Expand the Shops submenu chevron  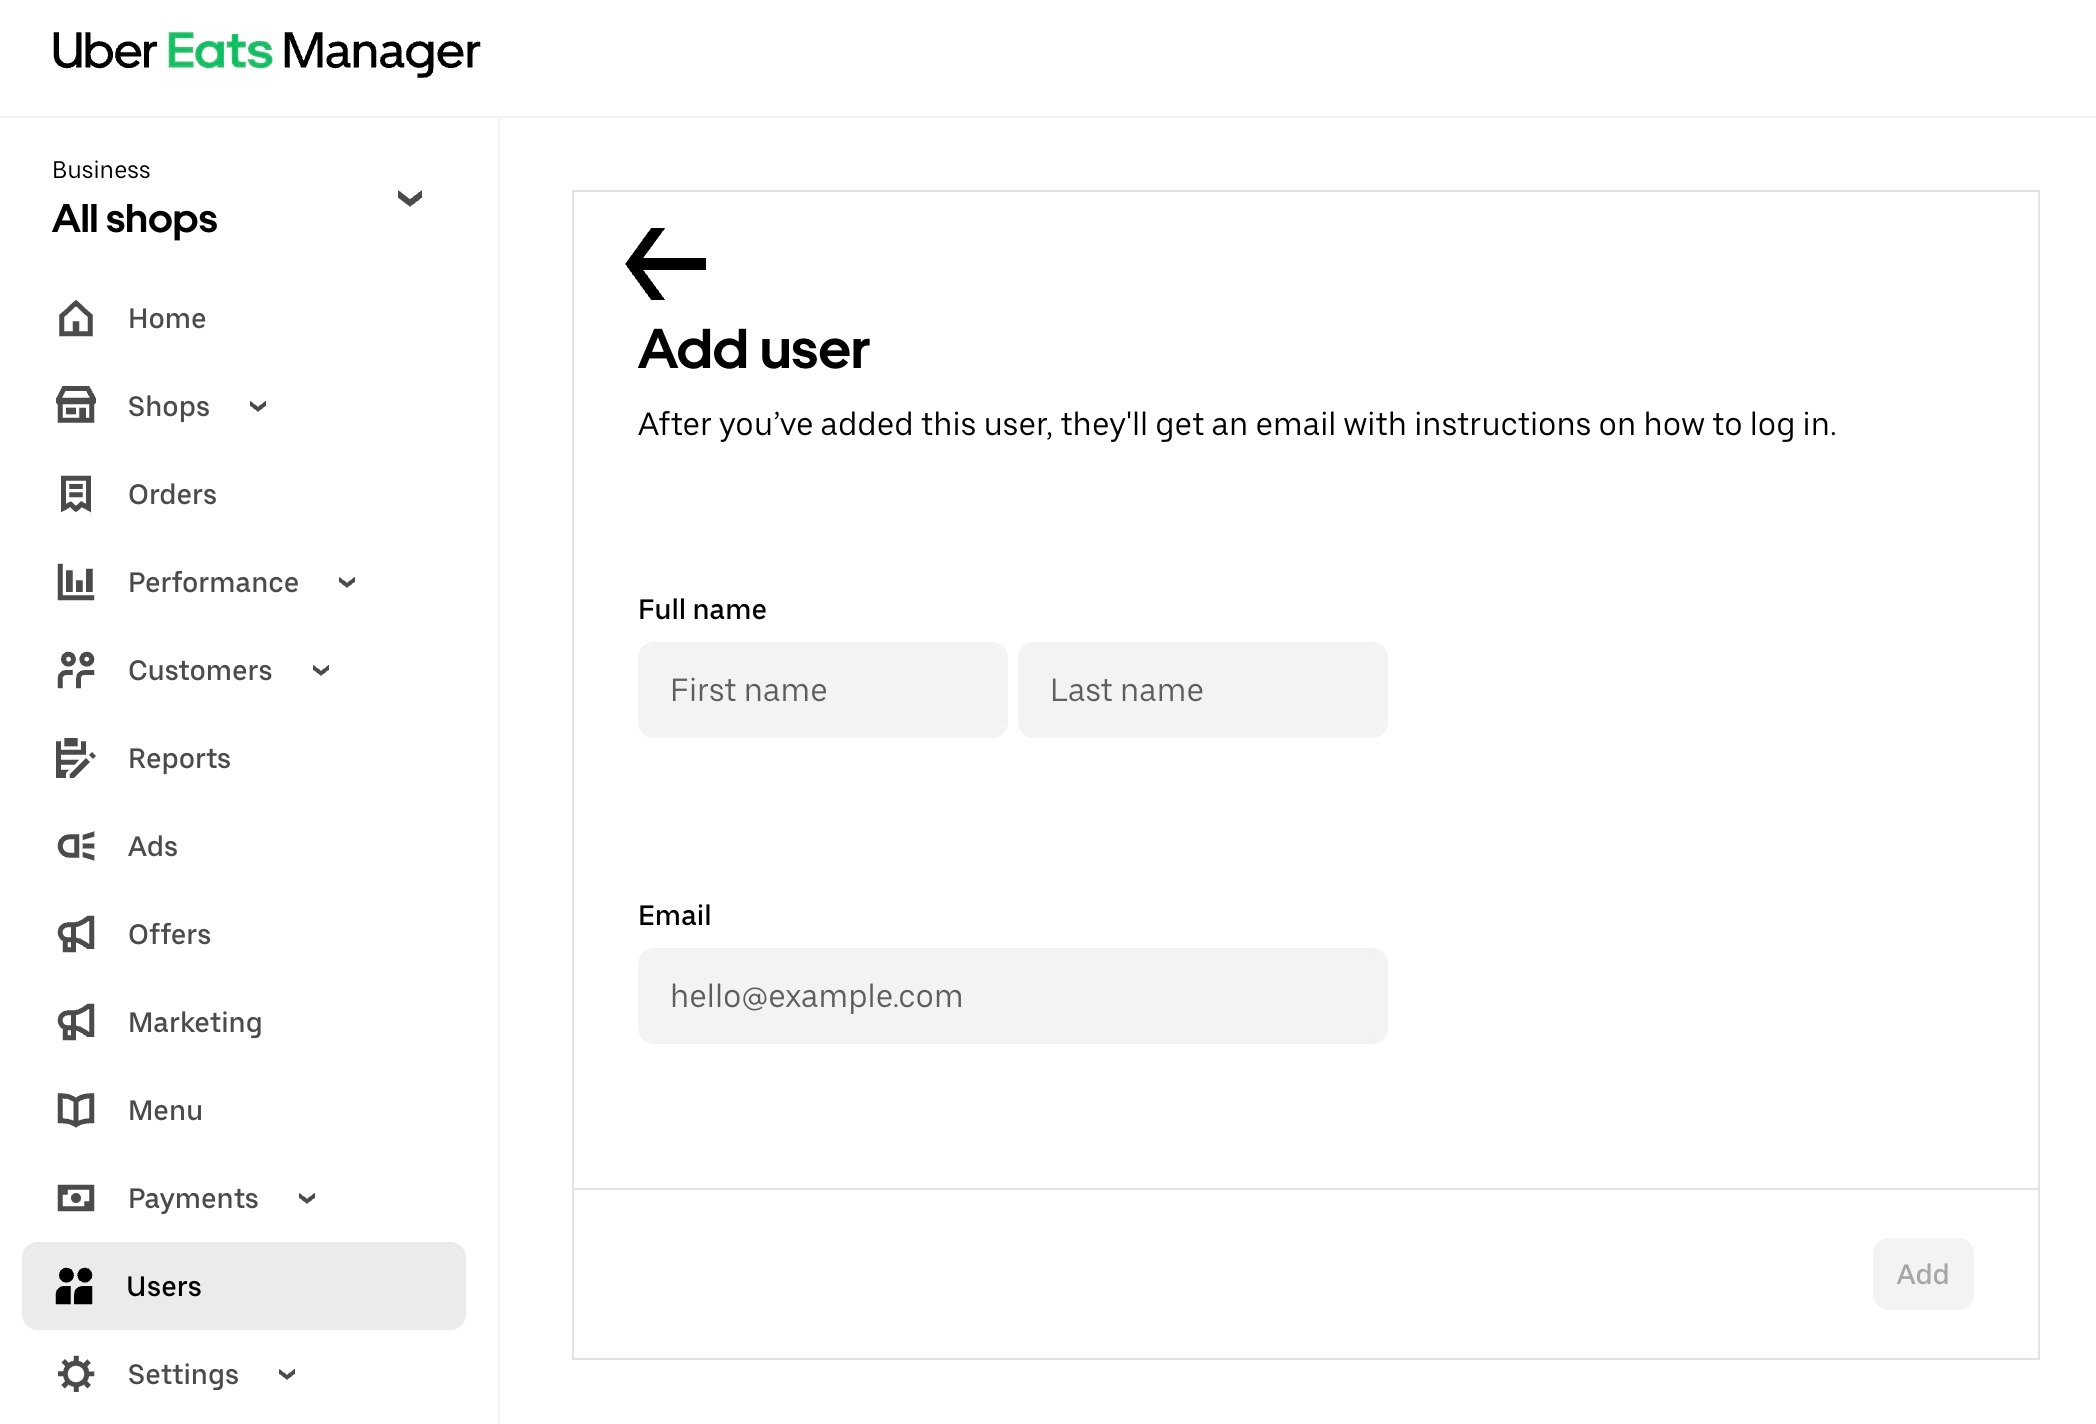click(258, 407)
